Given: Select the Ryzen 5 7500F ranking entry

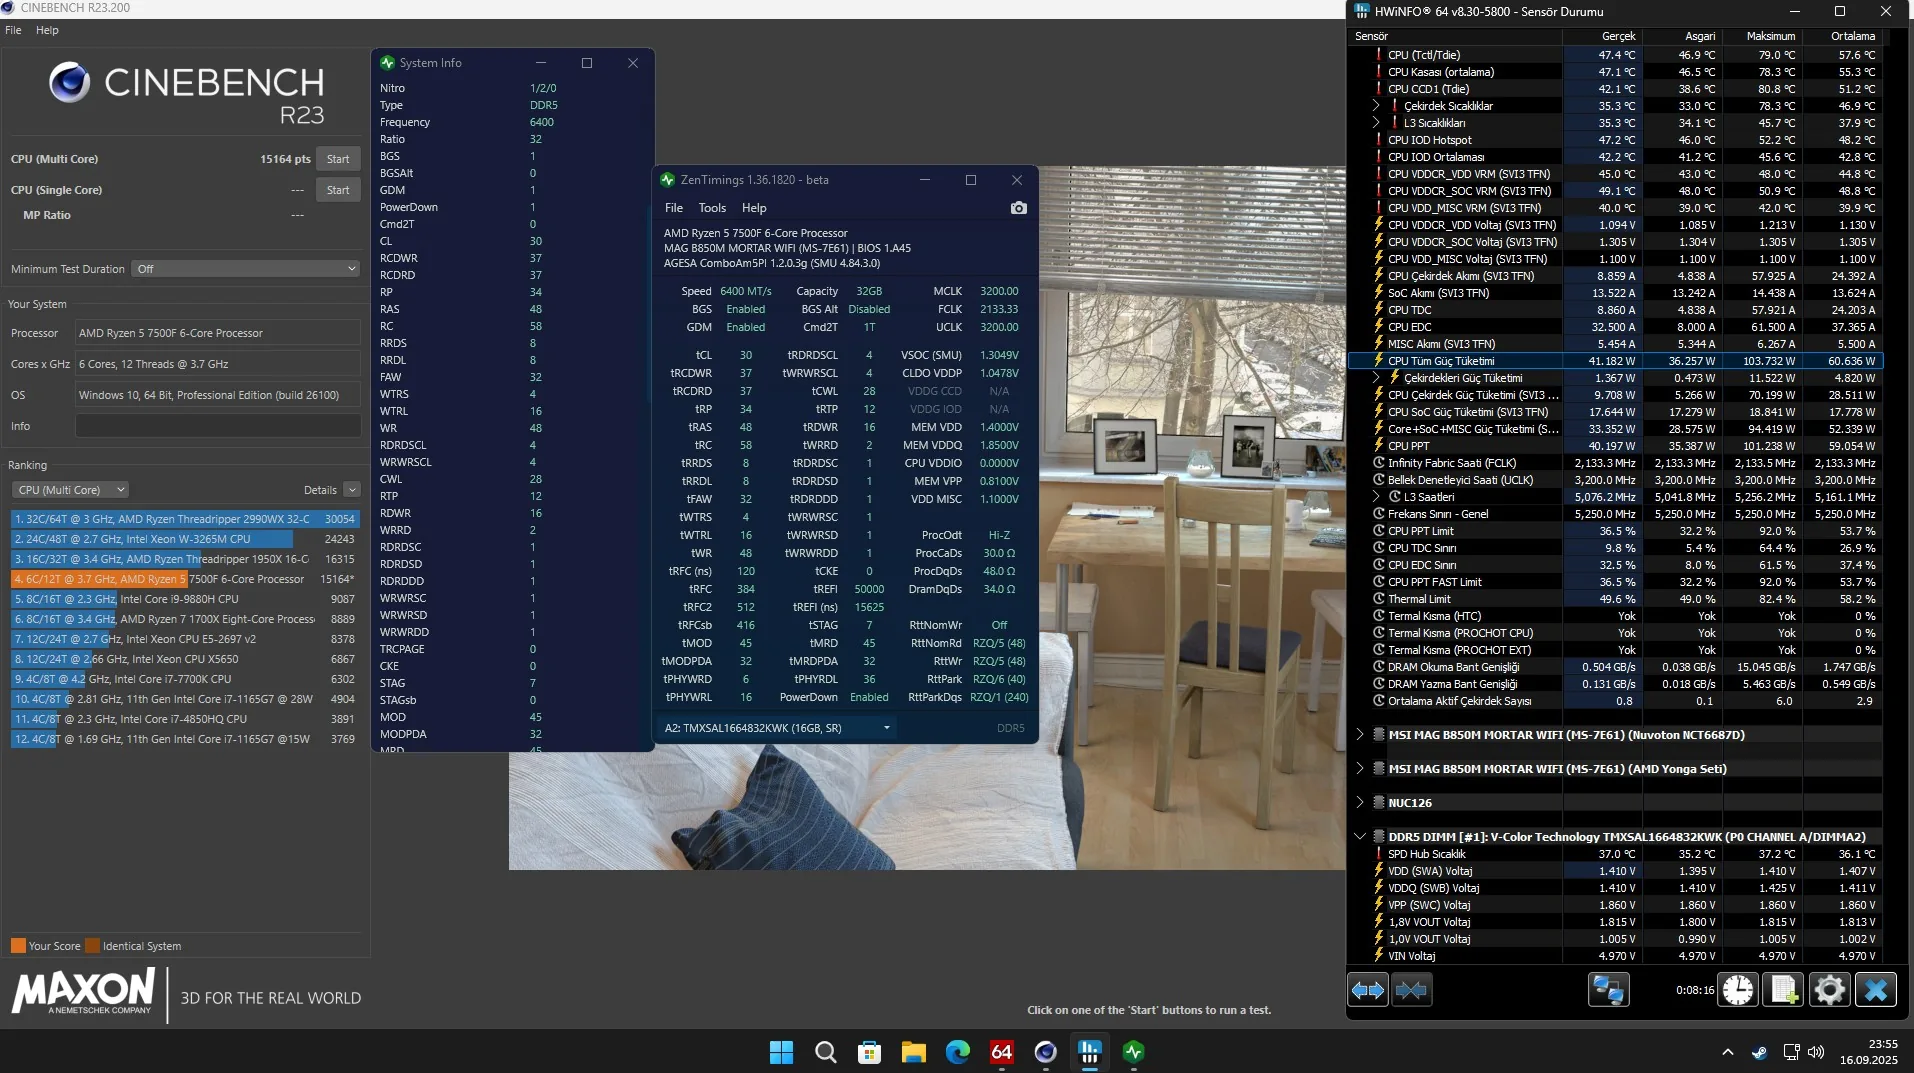Looking at the screenshot, I should [x=184, y=579].
